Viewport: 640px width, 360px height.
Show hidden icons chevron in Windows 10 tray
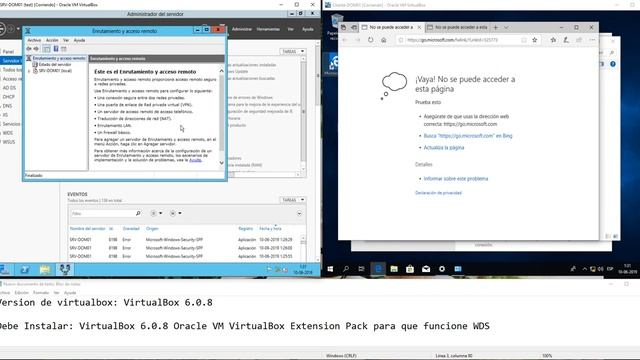584,269
